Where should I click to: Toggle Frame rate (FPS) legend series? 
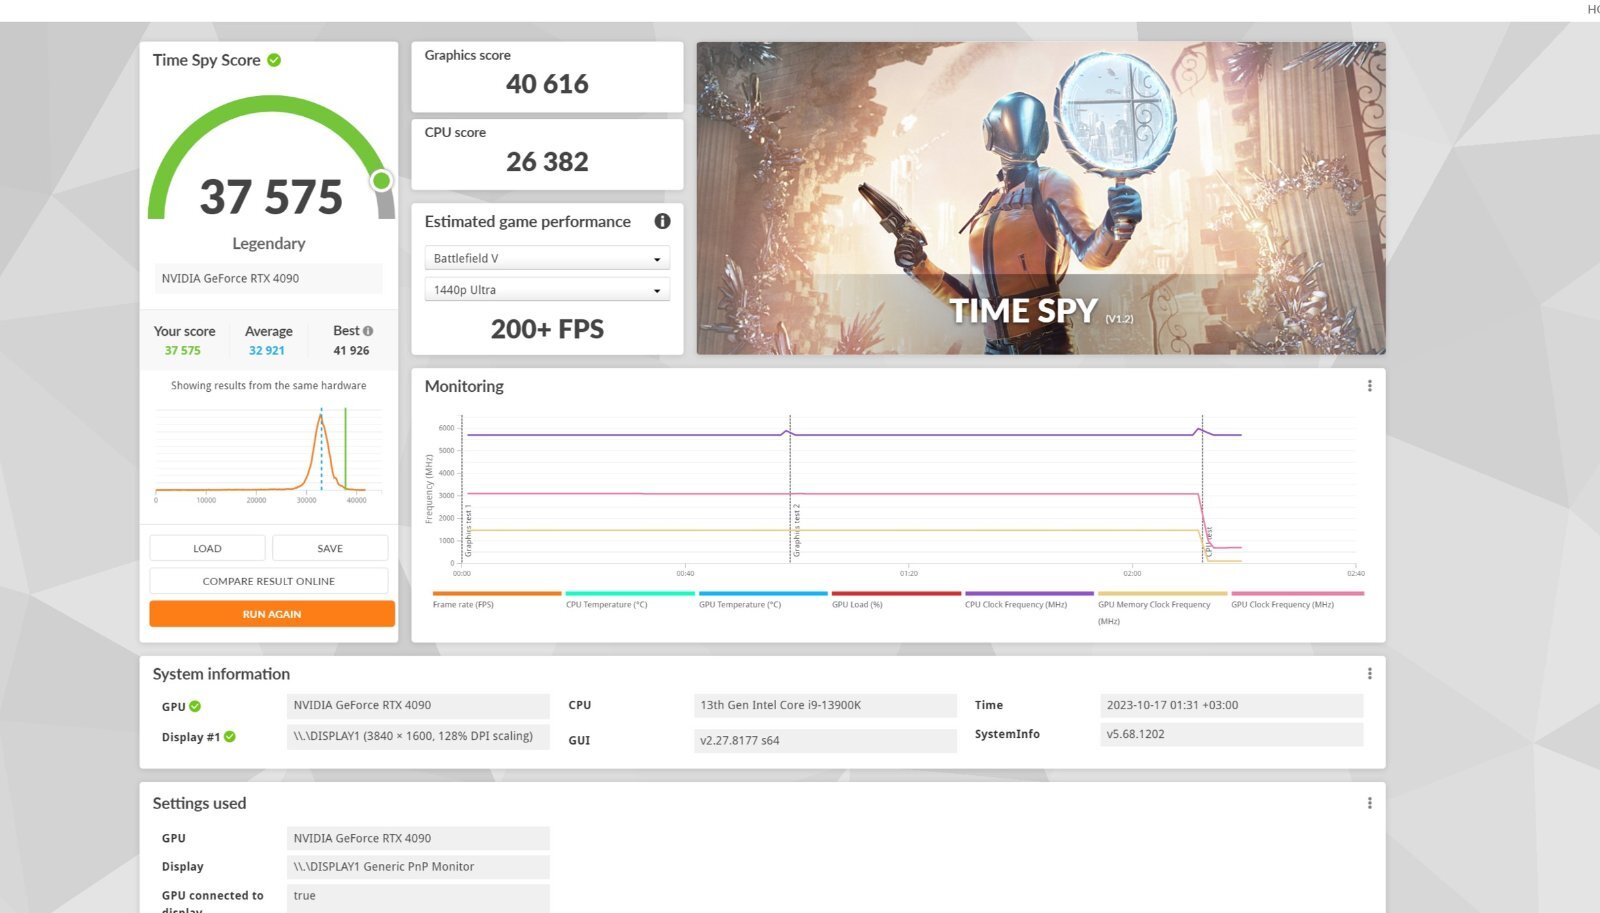496,600
